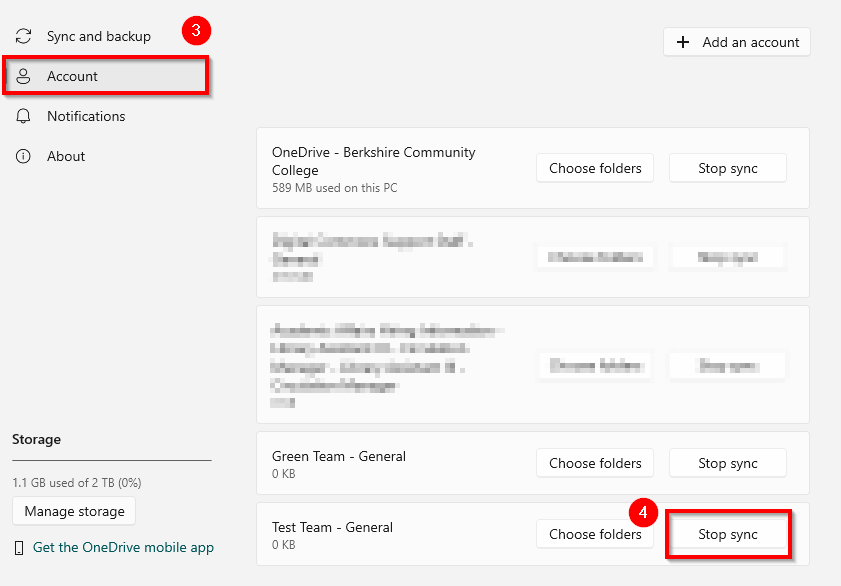
Task: Click the '0 KB' size under Test Team
Action: (x=284, y=545)
